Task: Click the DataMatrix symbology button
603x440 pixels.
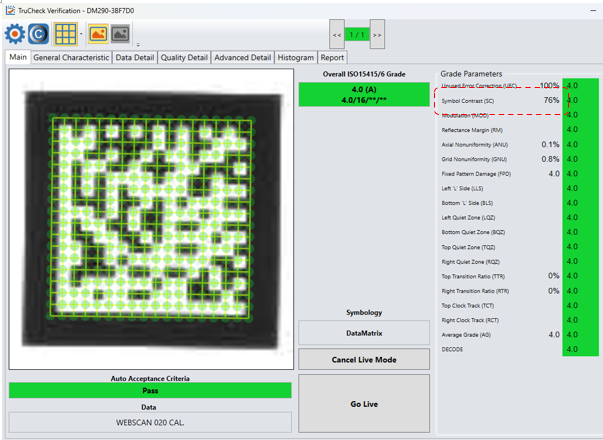Action: 364,333
